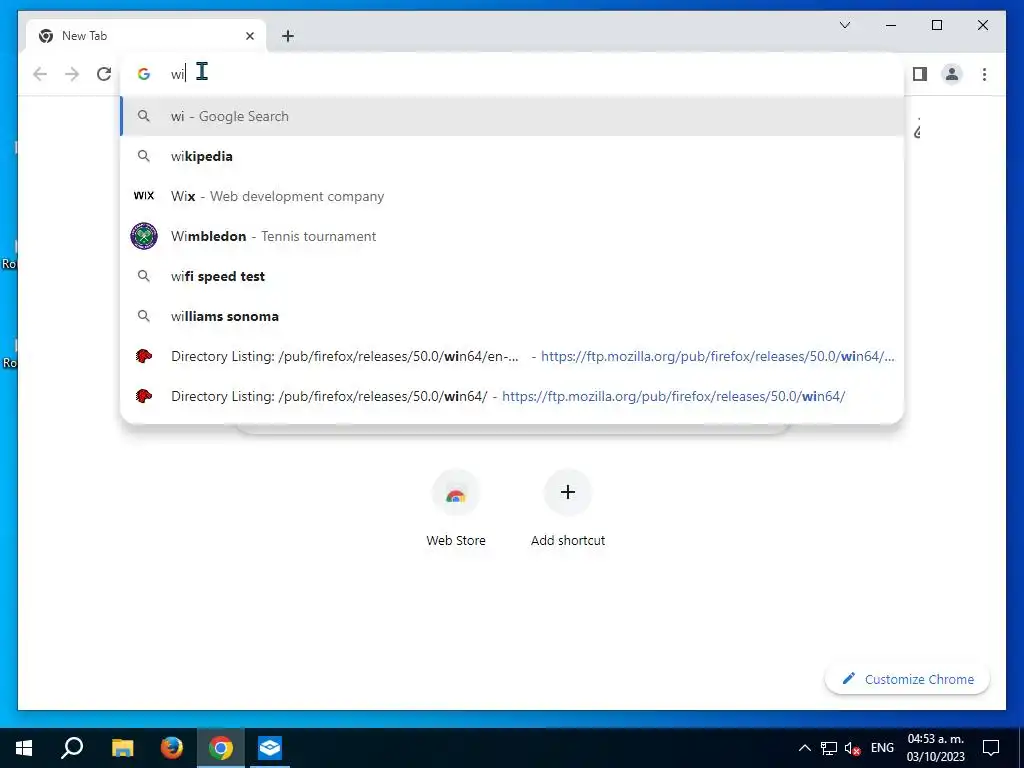
Task: Open the profile avatar icon
Action: (x=952, y=74)
